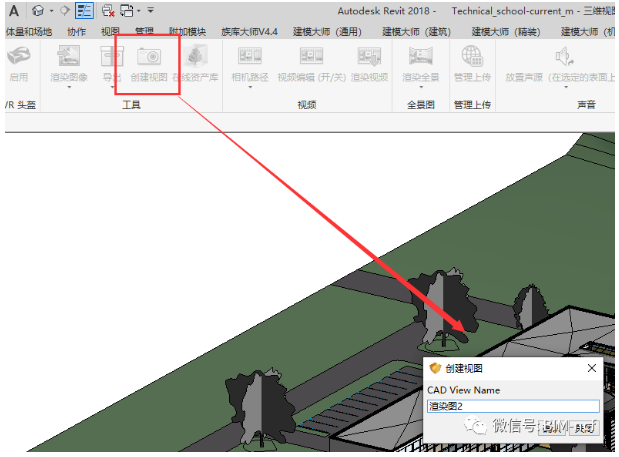The width and height of the screenshot is (619, 457).
Task: Click the 导出 export box icon
Action: pos(112,56)
